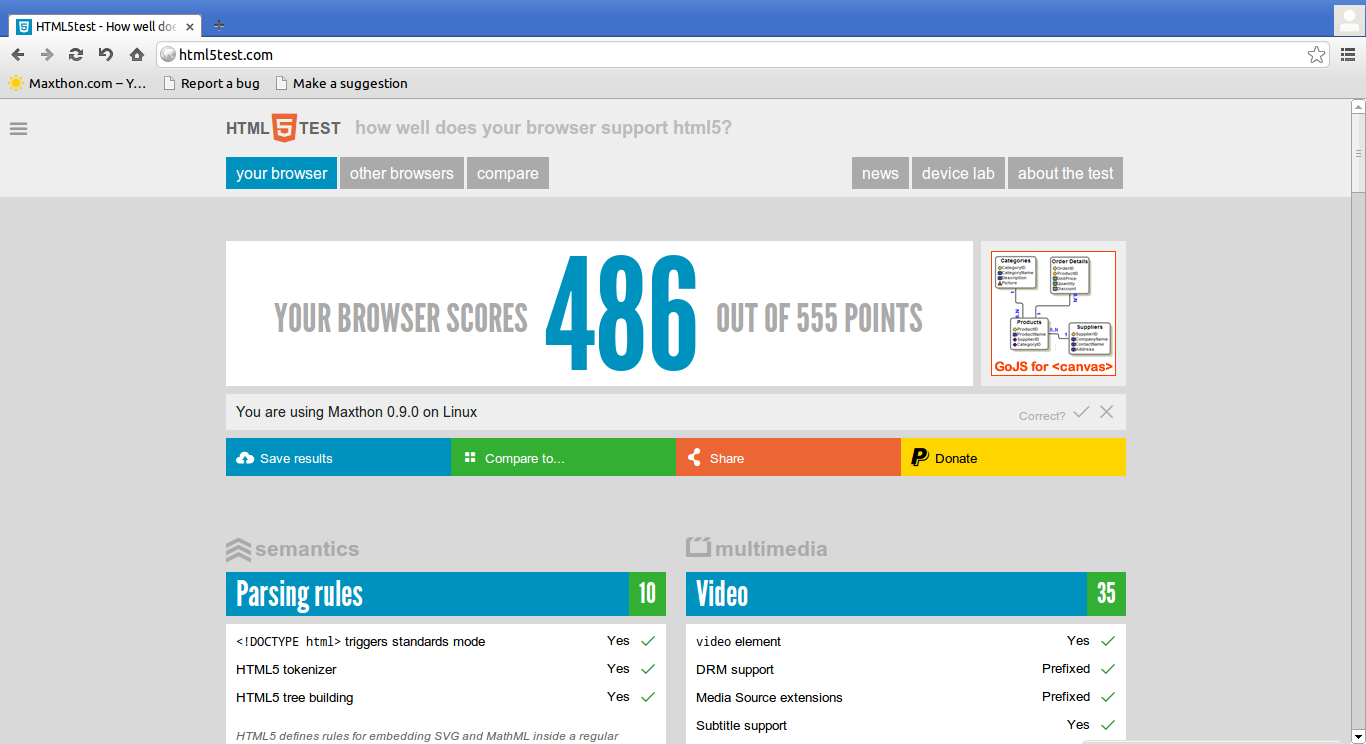Navigate back with the back arrow
Image resolution: width=1366 pixels, height=744 pixels.
click(x=17, y=55)
